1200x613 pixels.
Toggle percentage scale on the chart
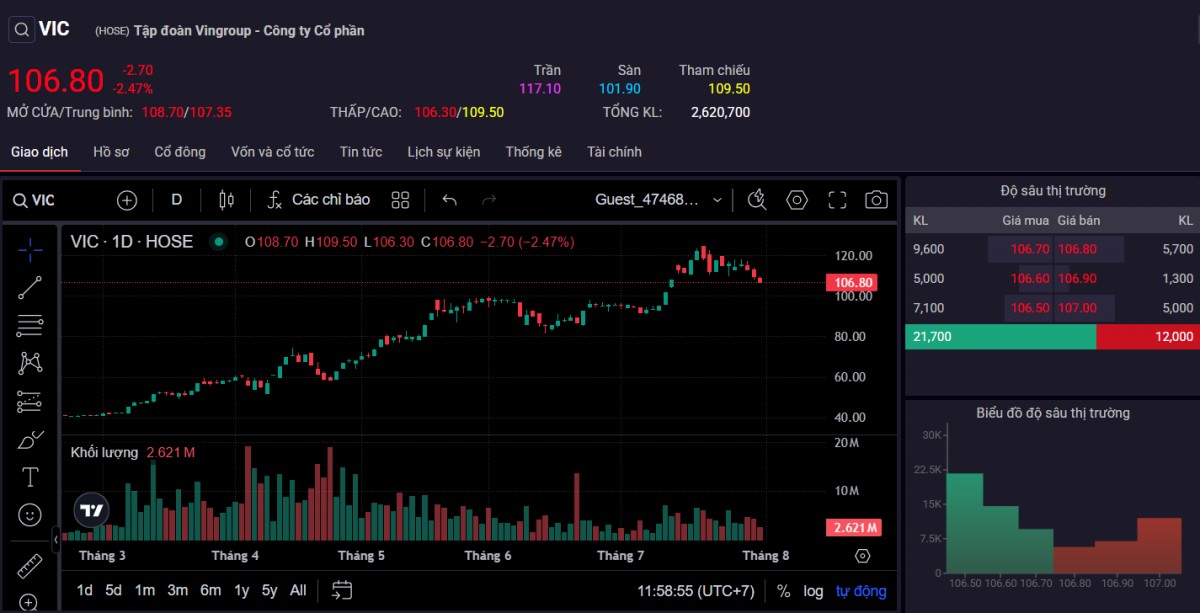pyautogui.click(x=783, y=591)
